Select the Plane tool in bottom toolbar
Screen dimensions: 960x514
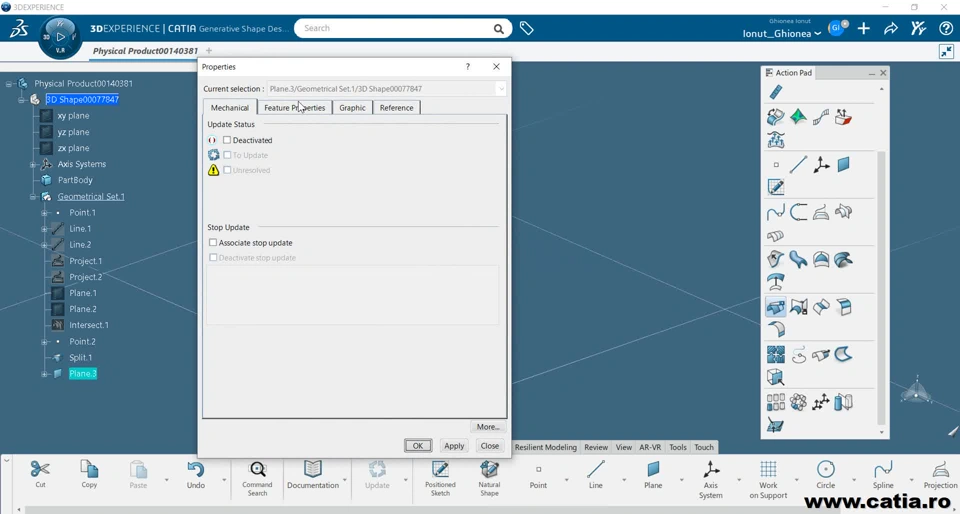point(653,469)
